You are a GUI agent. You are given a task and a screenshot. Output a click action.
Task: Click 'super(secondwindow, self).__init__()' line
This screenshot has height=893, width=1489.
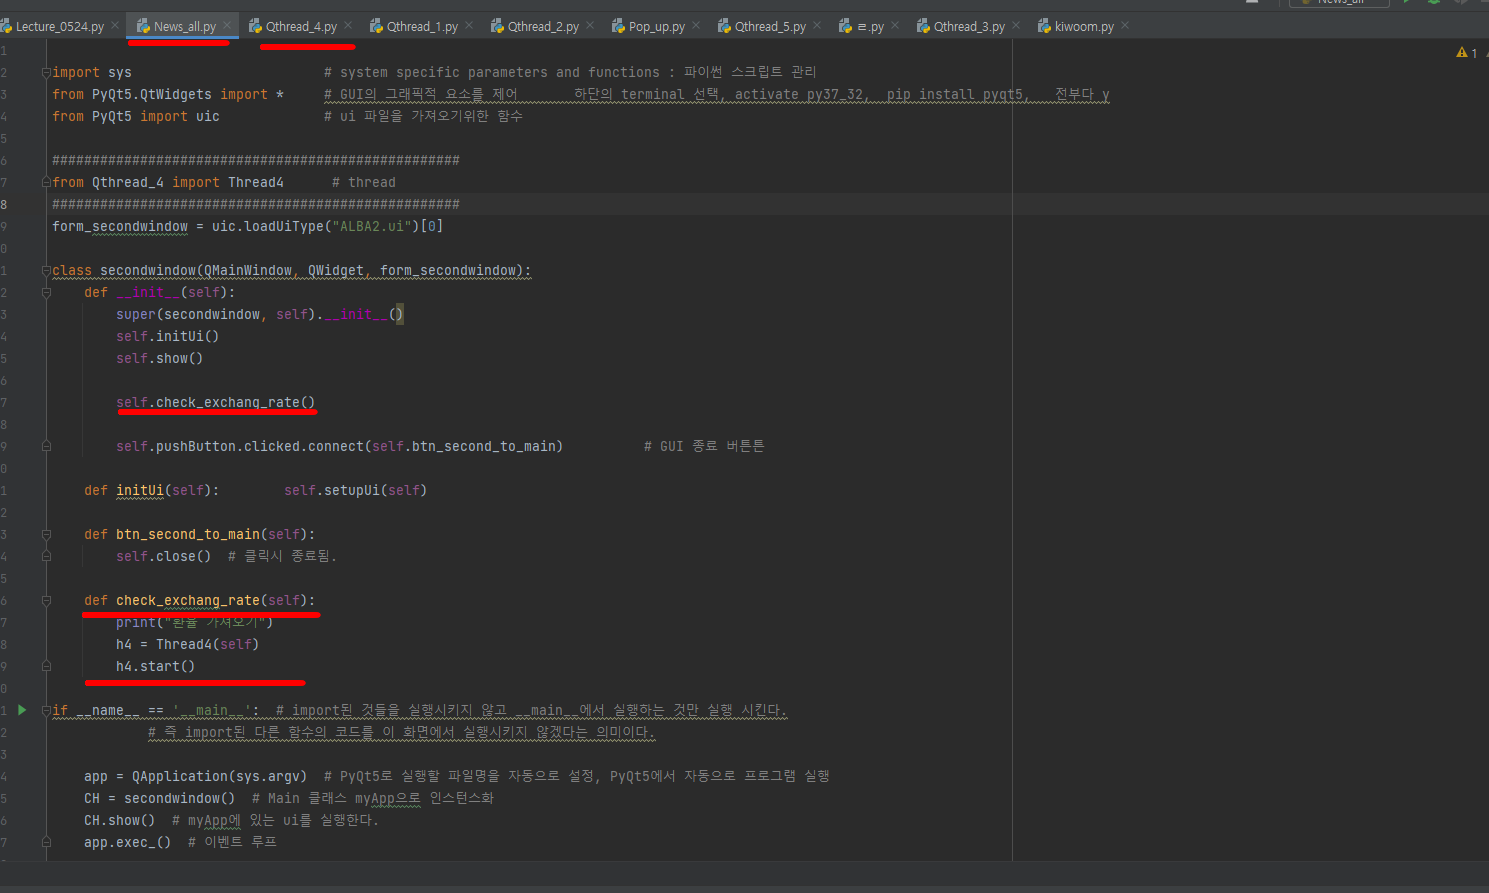(260, 314)
